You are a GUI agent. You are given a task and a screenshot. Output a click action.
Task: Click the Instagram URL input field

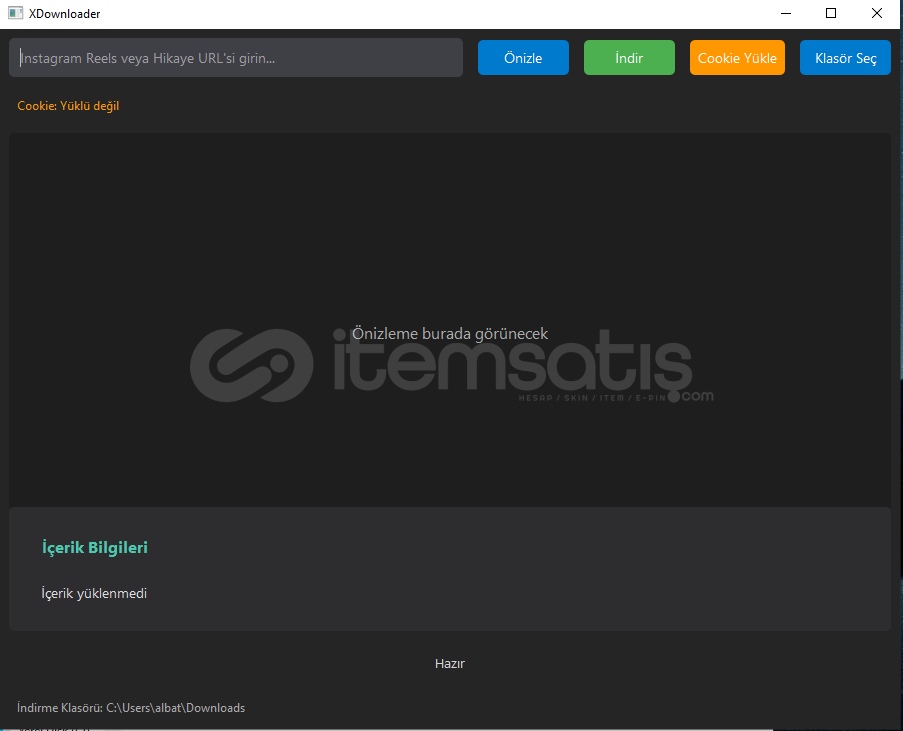click(x=236, y=58)
